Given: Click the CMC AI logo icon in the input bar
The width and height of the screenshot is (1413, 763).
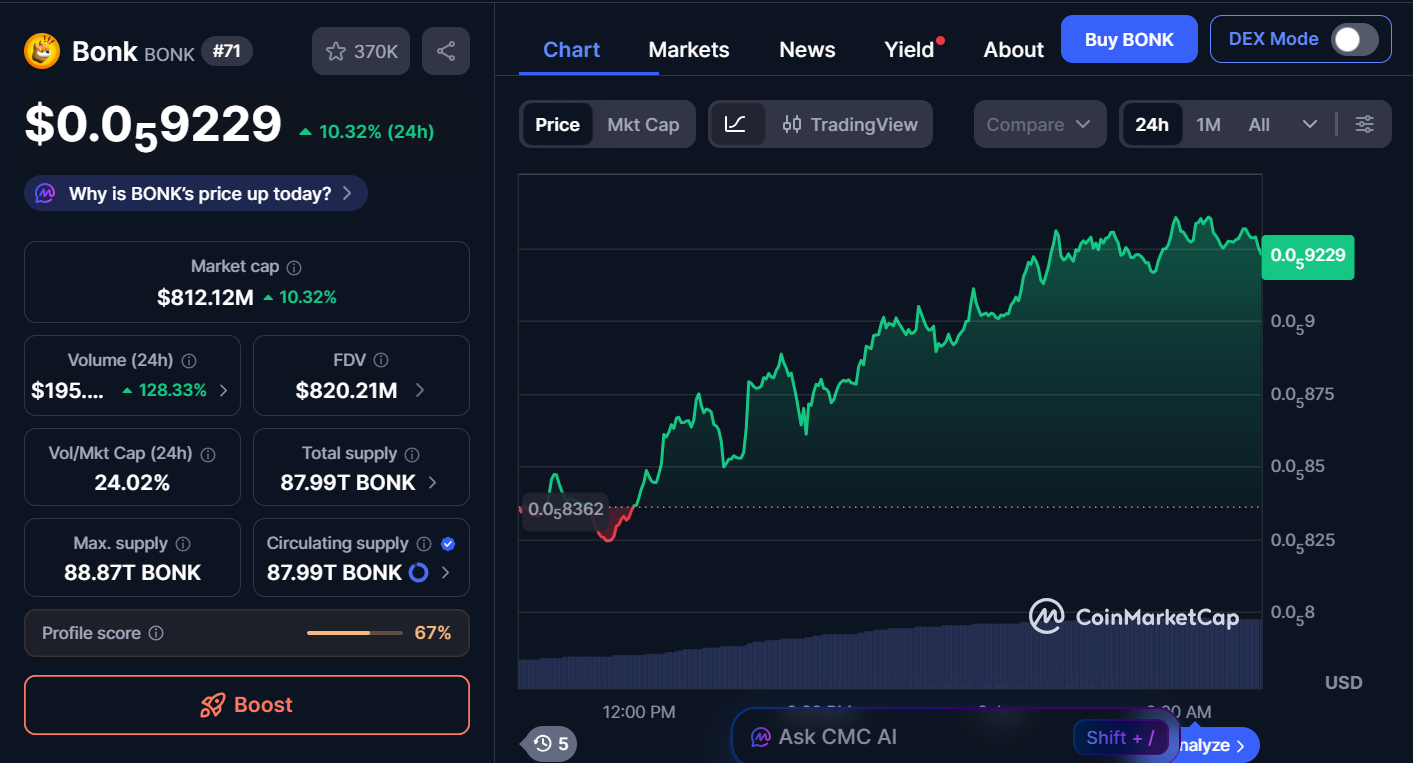Looking at the screenshot, I should 761,736.
